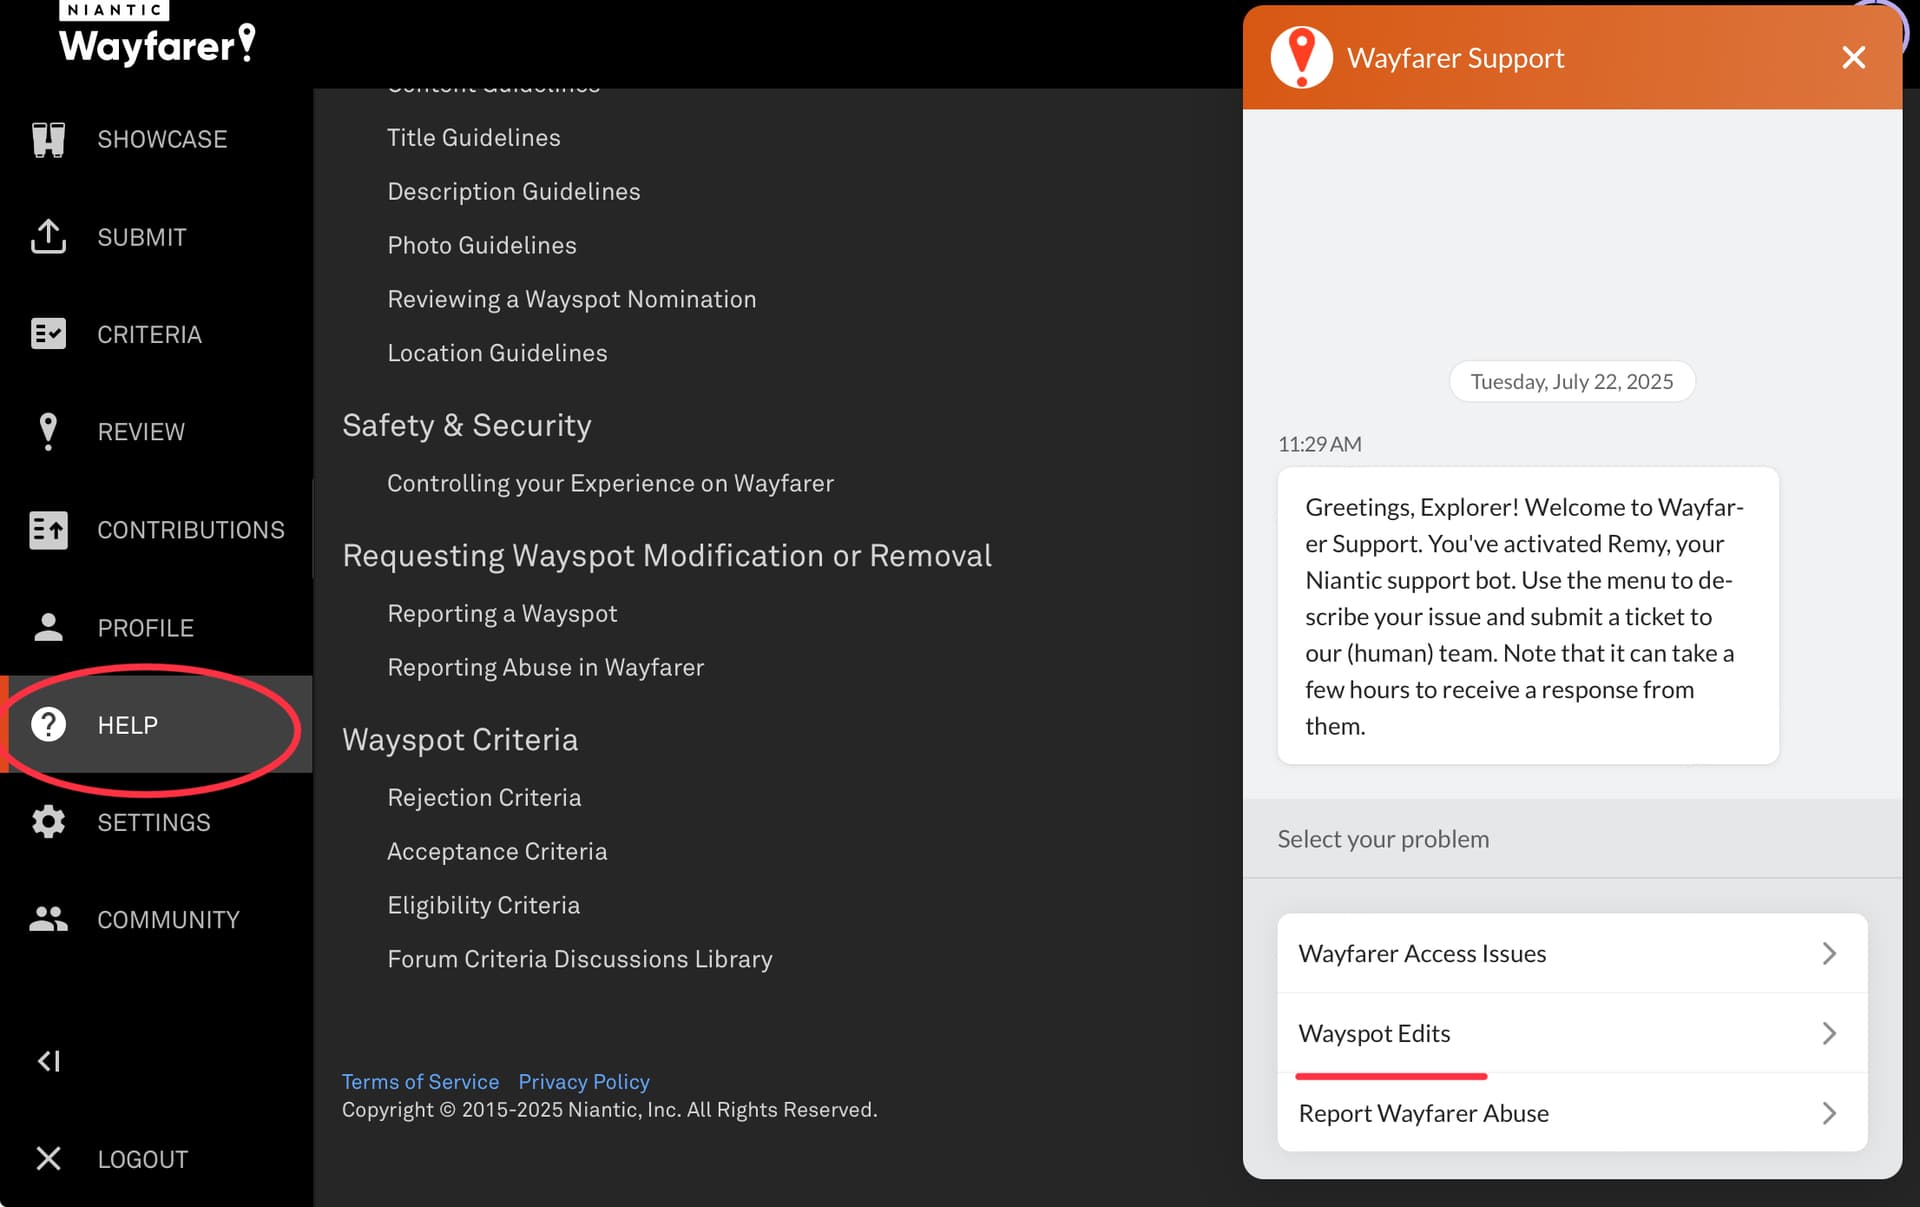
Task: Select the Wayfarer Access Issues option
Action: pos(1572,953)
